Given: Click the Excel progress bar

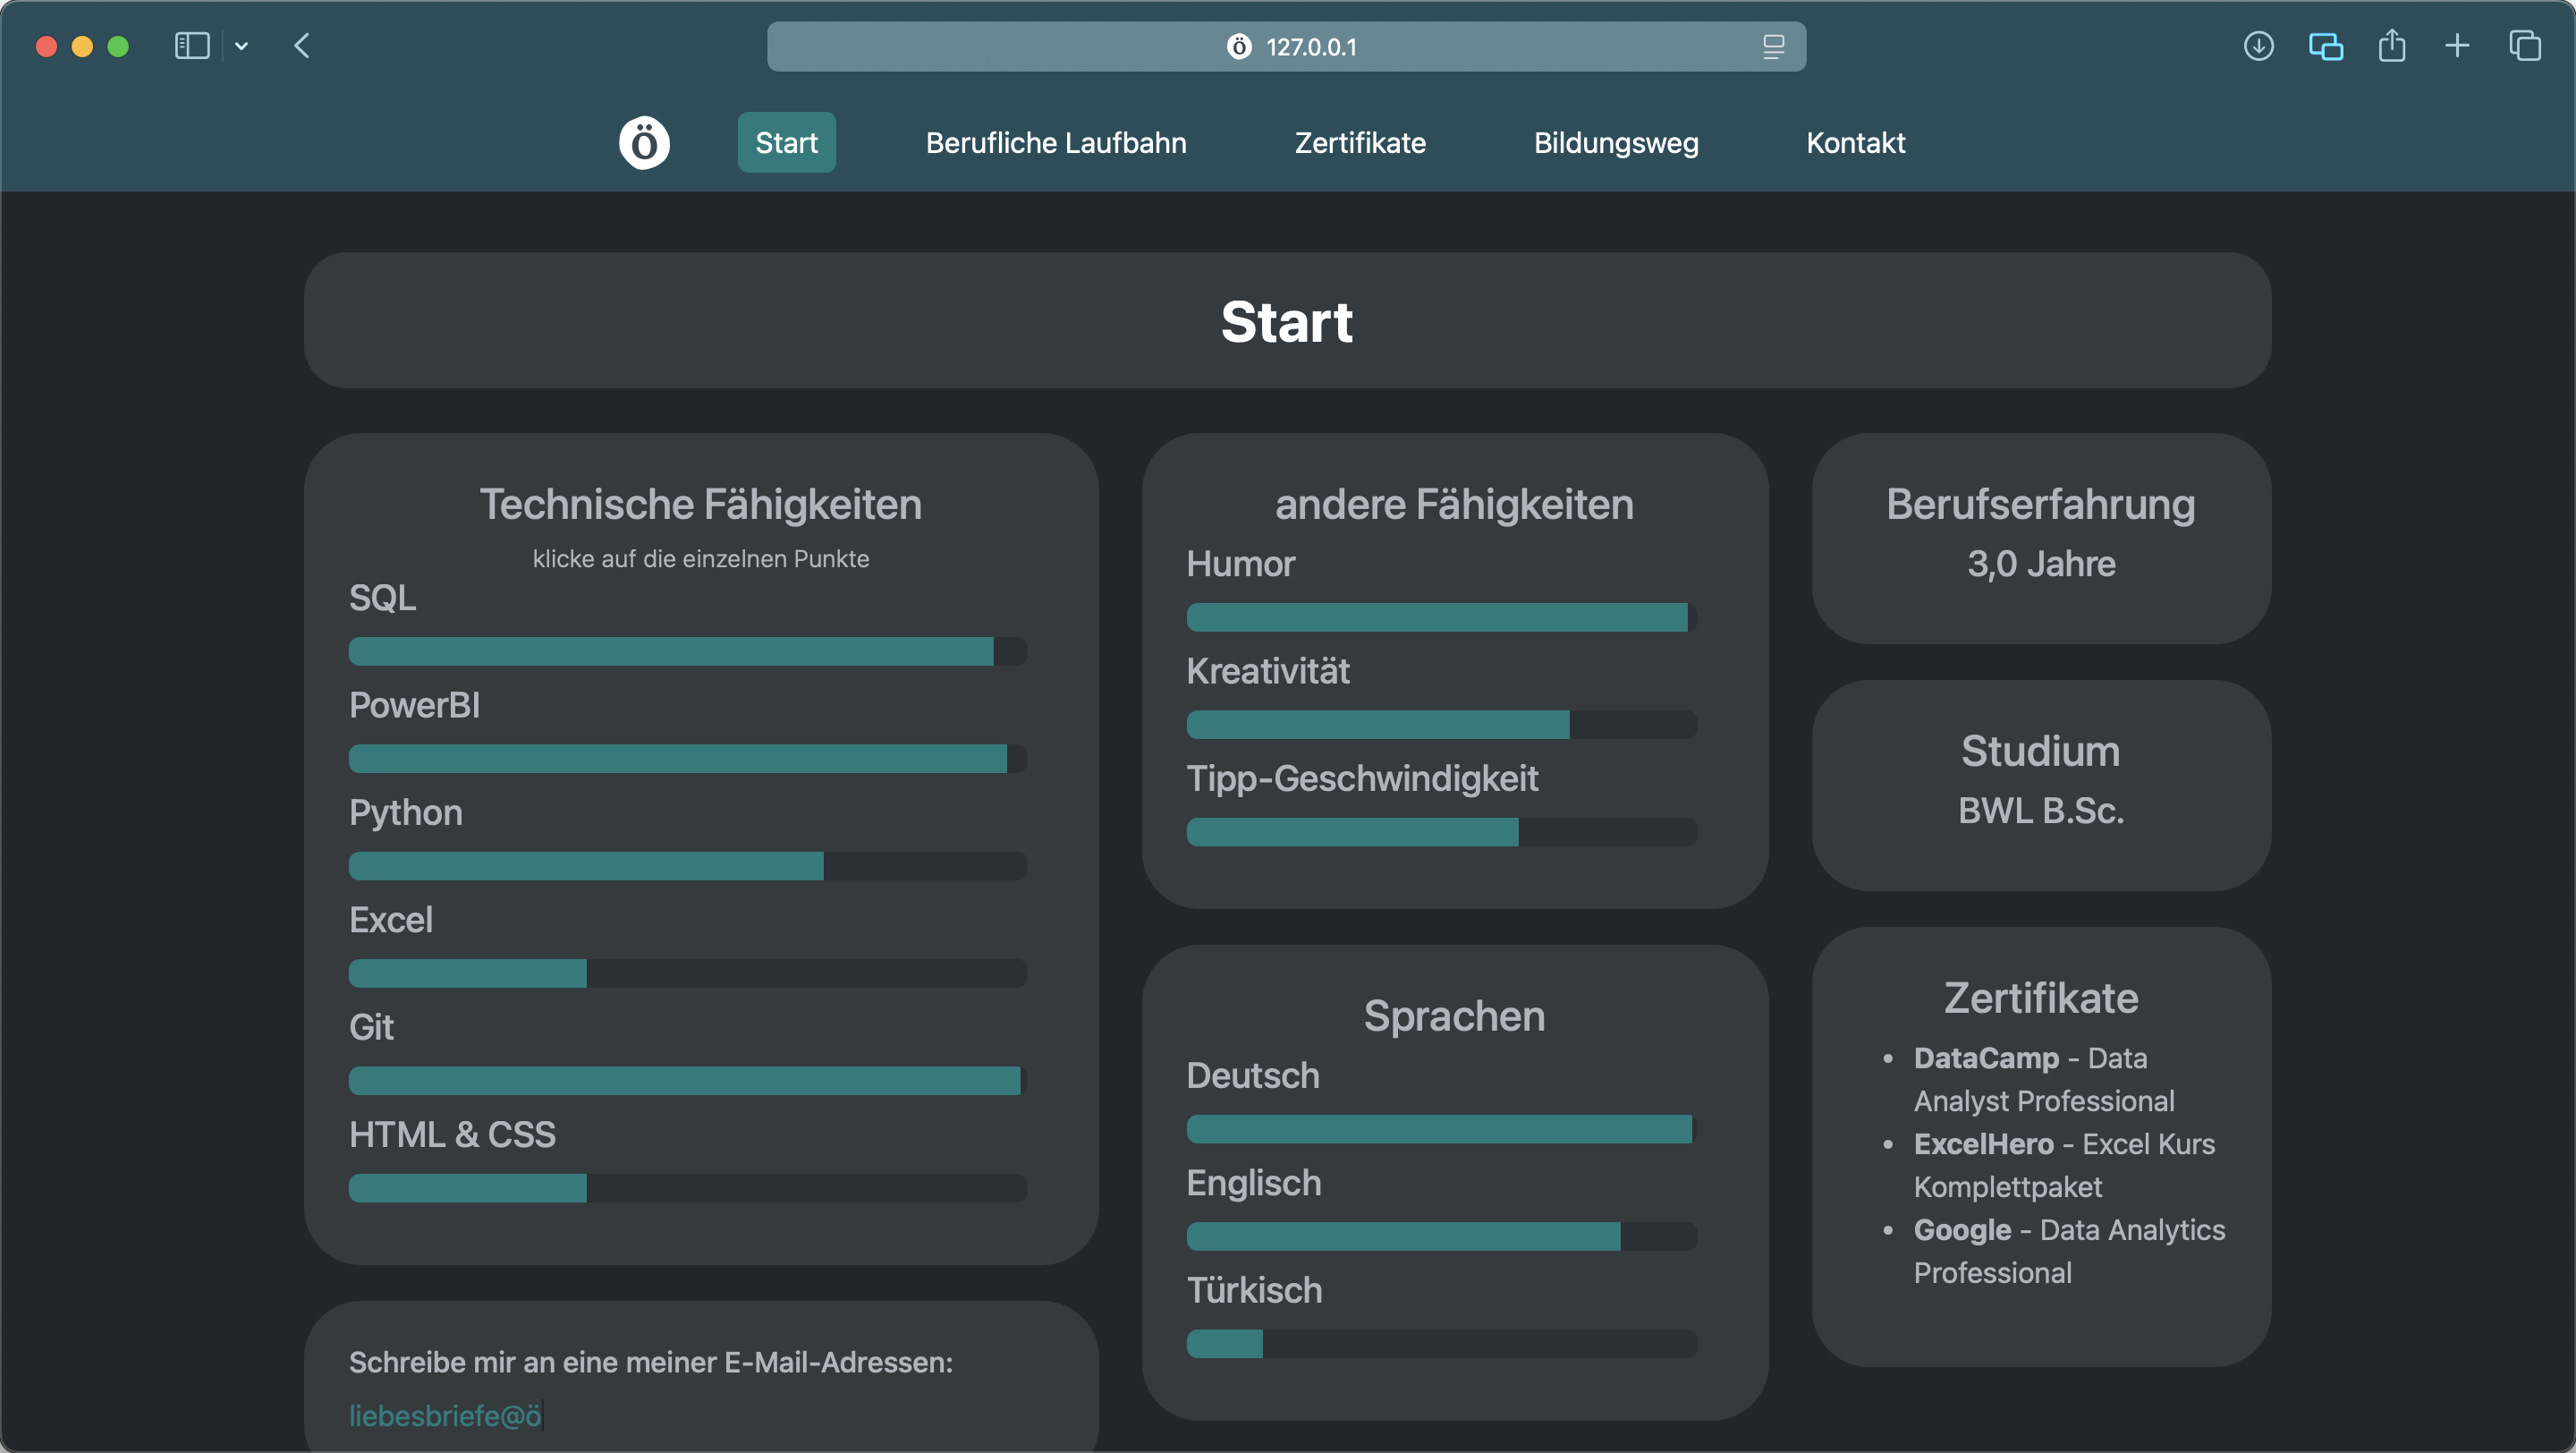Looking at the screenshot, I should pyautogui.click(x=688, y=974).
